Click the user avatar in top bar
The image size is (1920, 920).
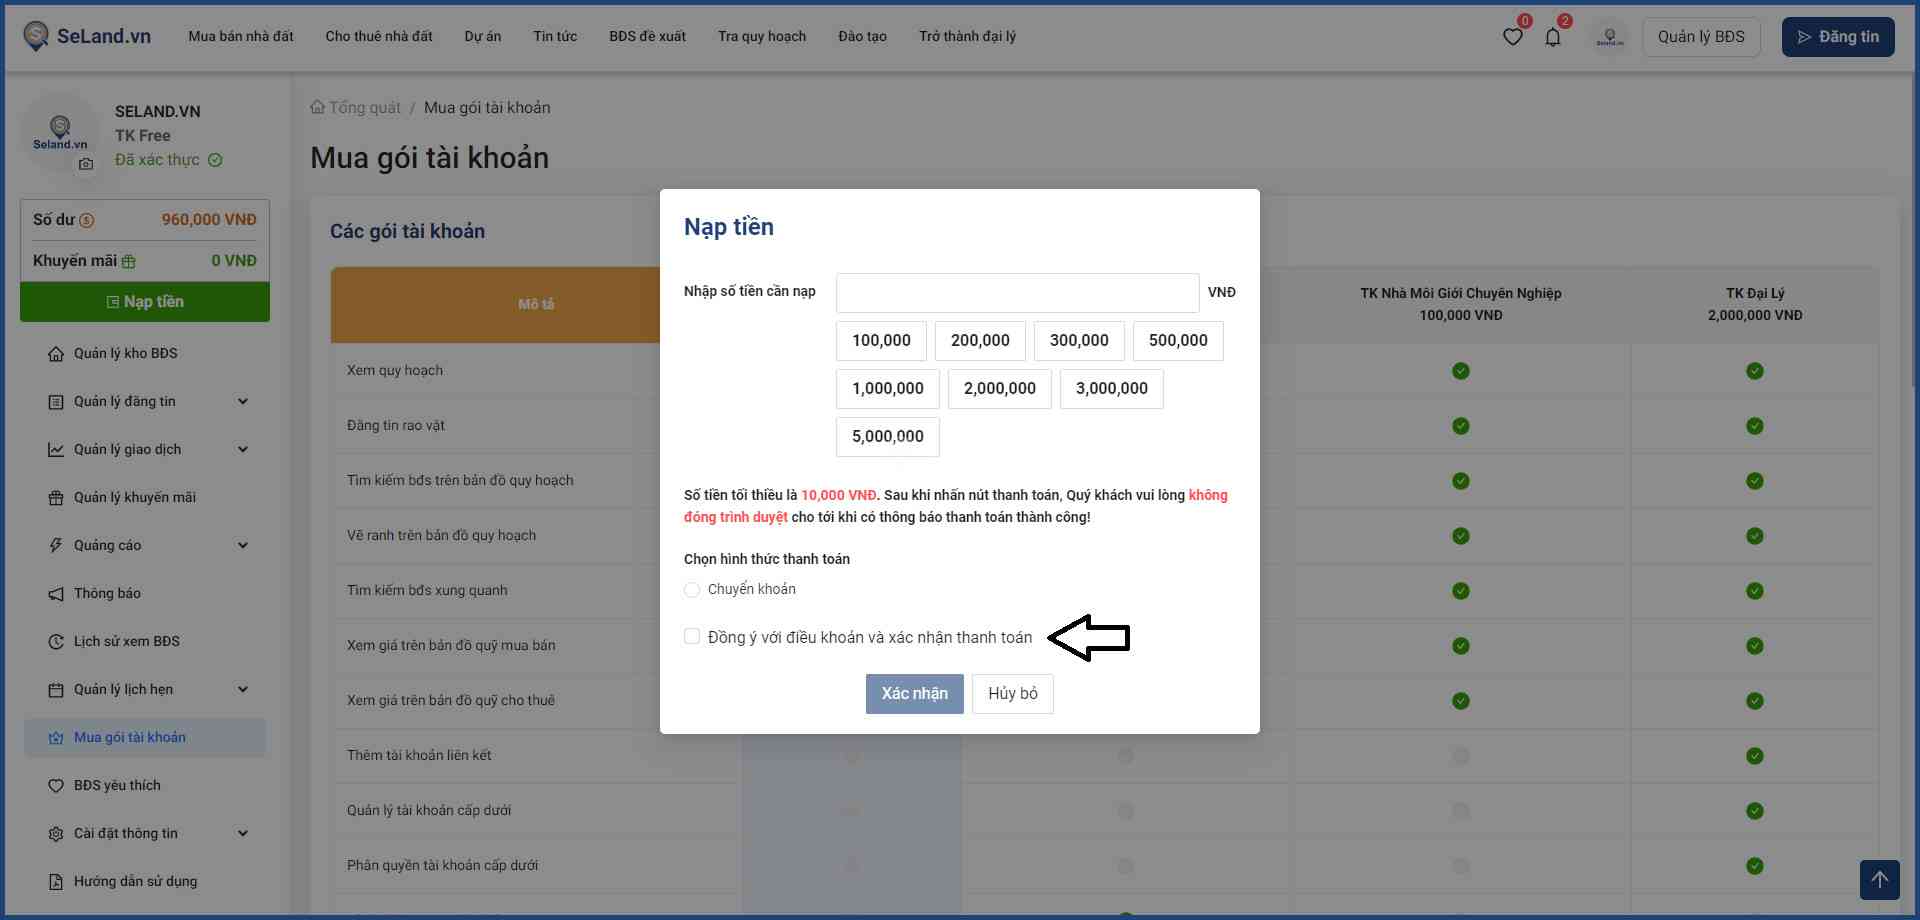point(1609,37)
